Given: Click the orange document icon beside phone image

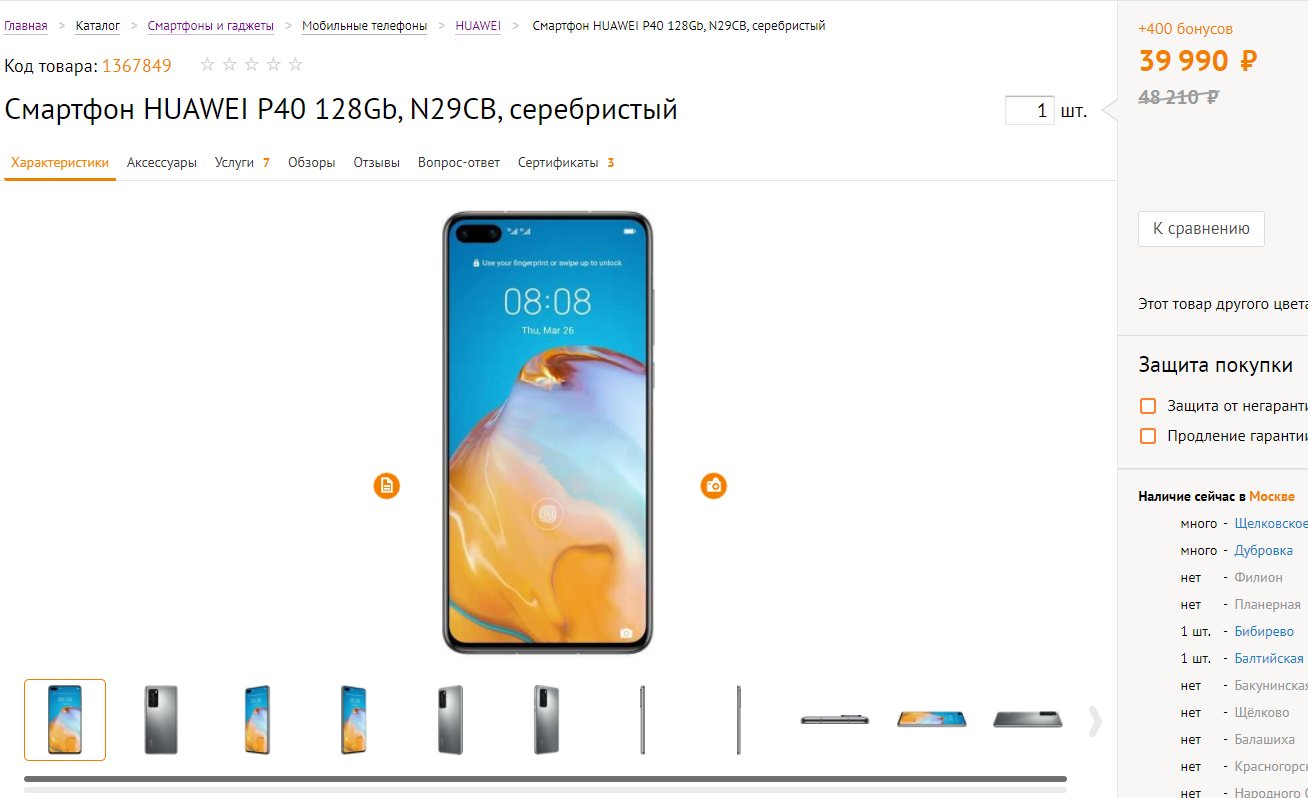Looking at the screenshot, I should coord(387,486).
